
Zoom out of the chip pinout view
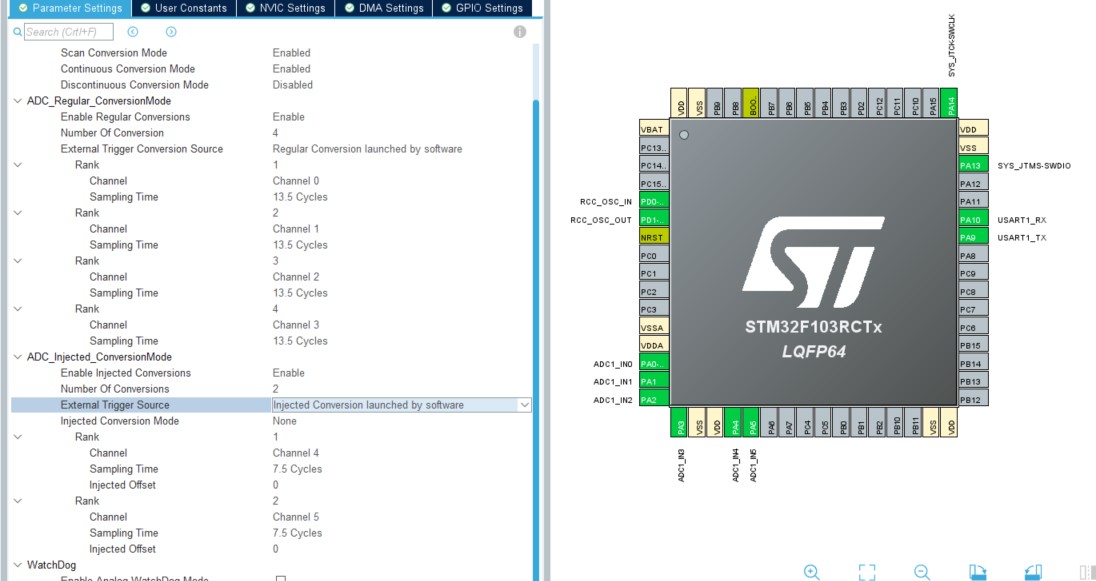coord(922,572)
